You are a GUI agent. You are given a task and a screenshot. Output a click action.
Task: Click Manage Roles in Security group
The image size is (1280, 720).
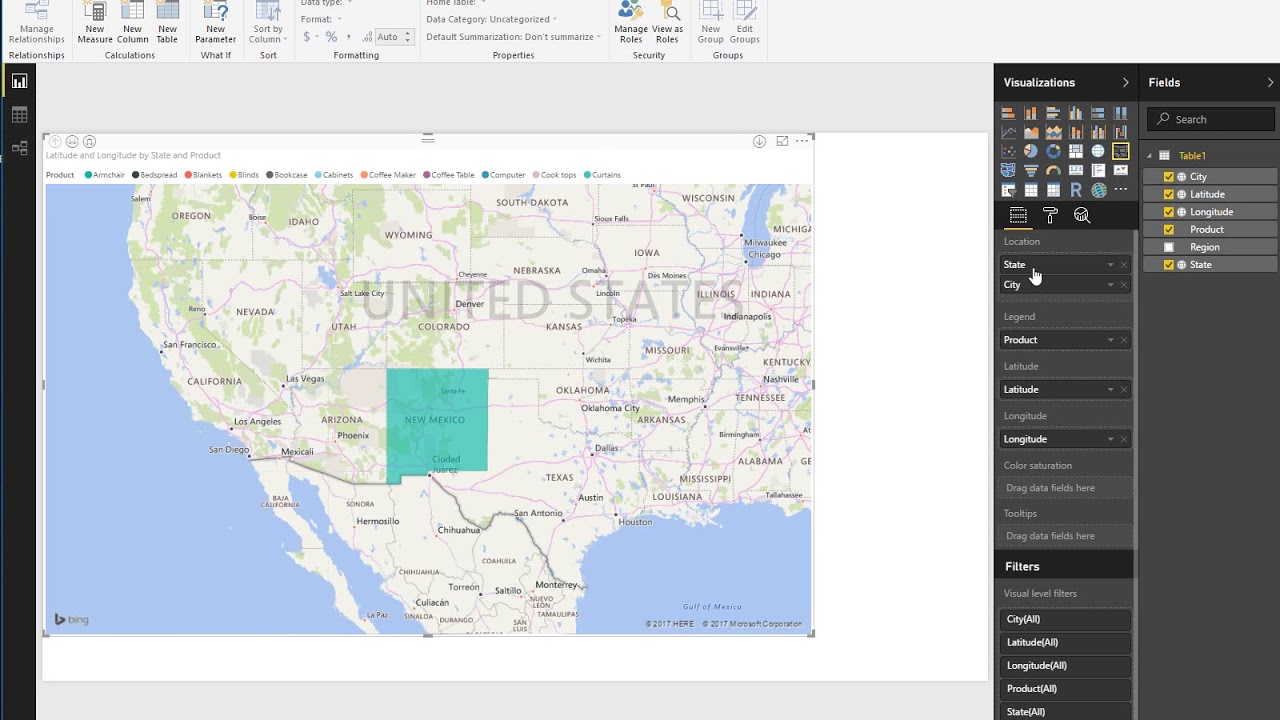click(631, 23)
